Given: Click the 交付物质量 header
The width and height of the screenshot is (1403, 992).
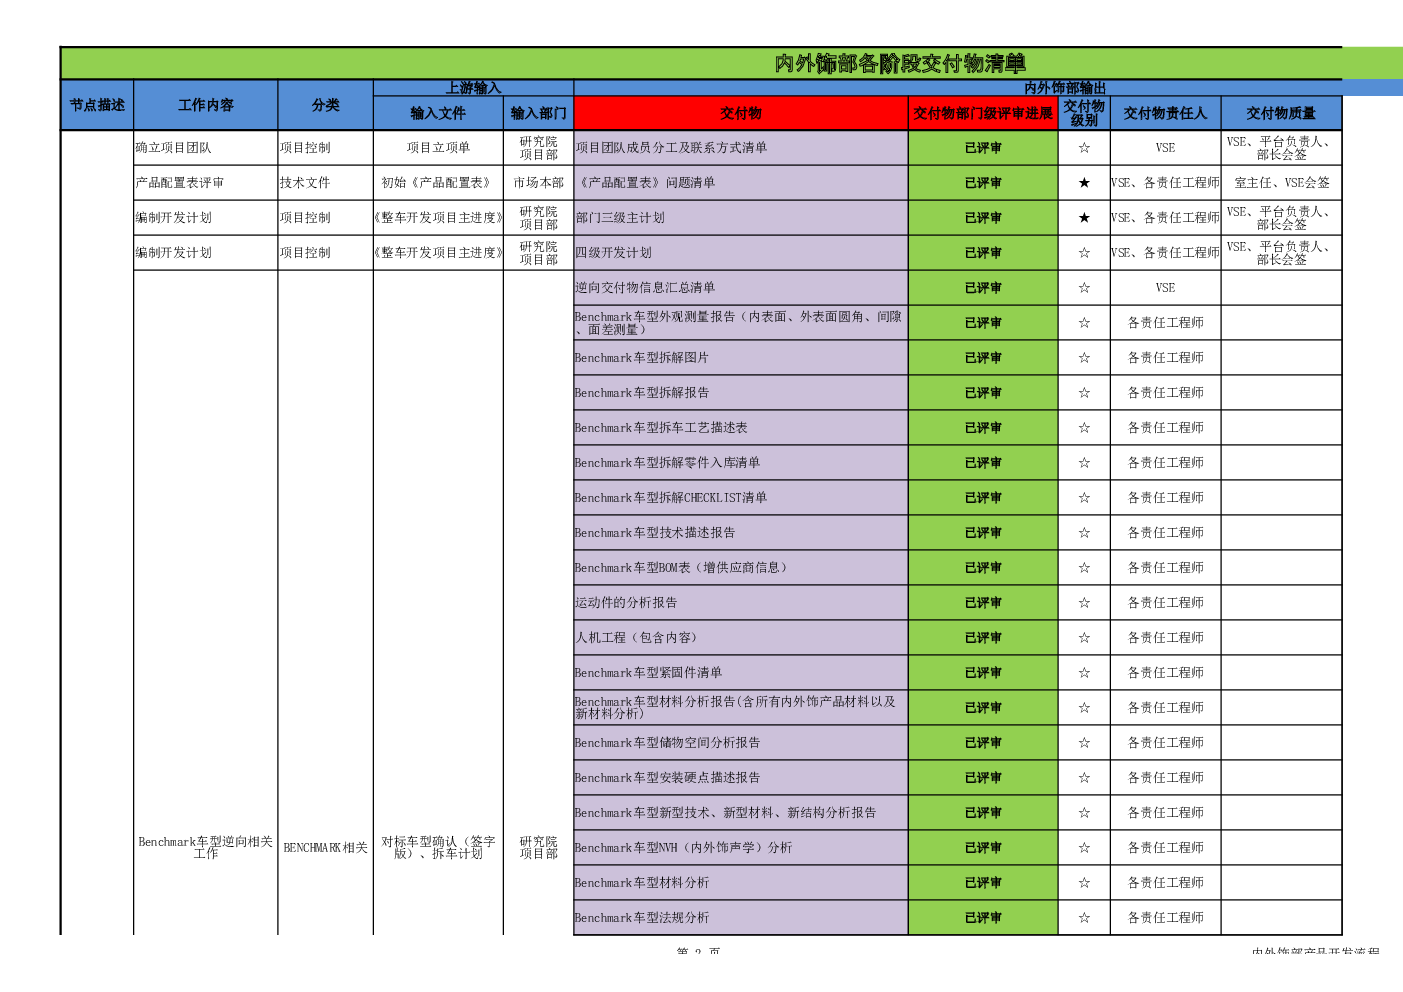Looking at the screenshot, I should [1281, 113].
